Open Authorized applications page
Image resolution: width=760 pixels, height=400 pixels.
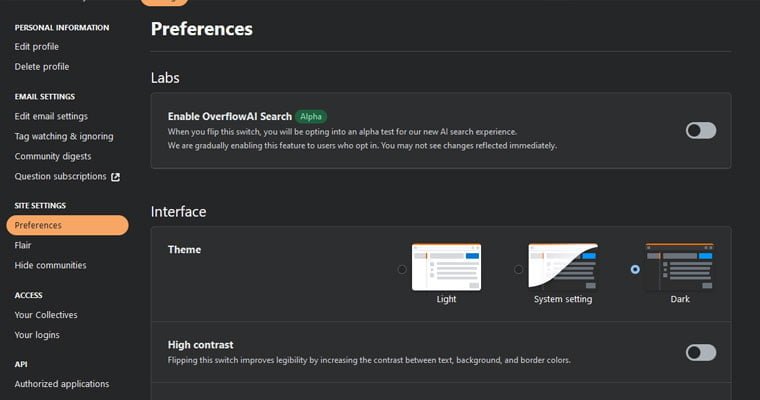click(x=62, y=384)
